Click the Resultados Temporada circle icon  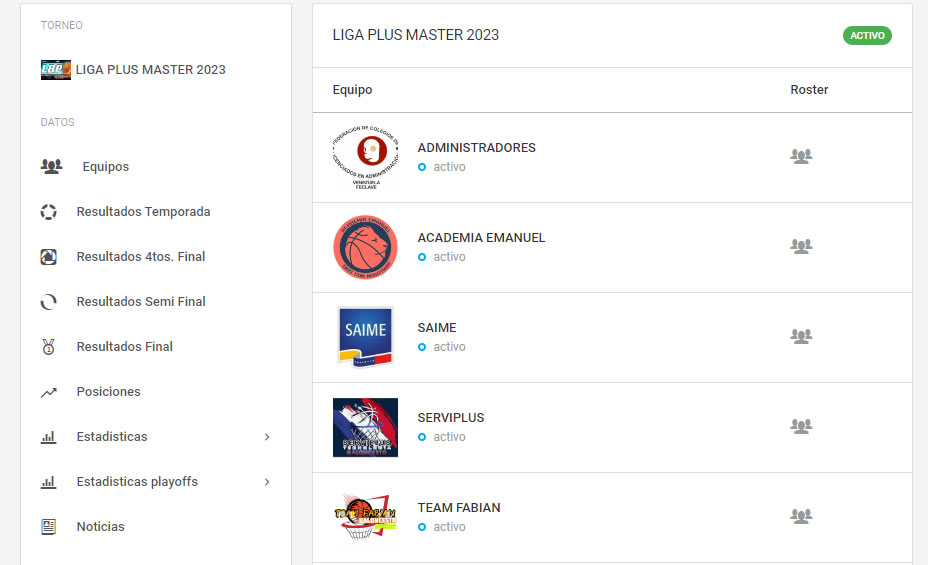coord(49,212)
